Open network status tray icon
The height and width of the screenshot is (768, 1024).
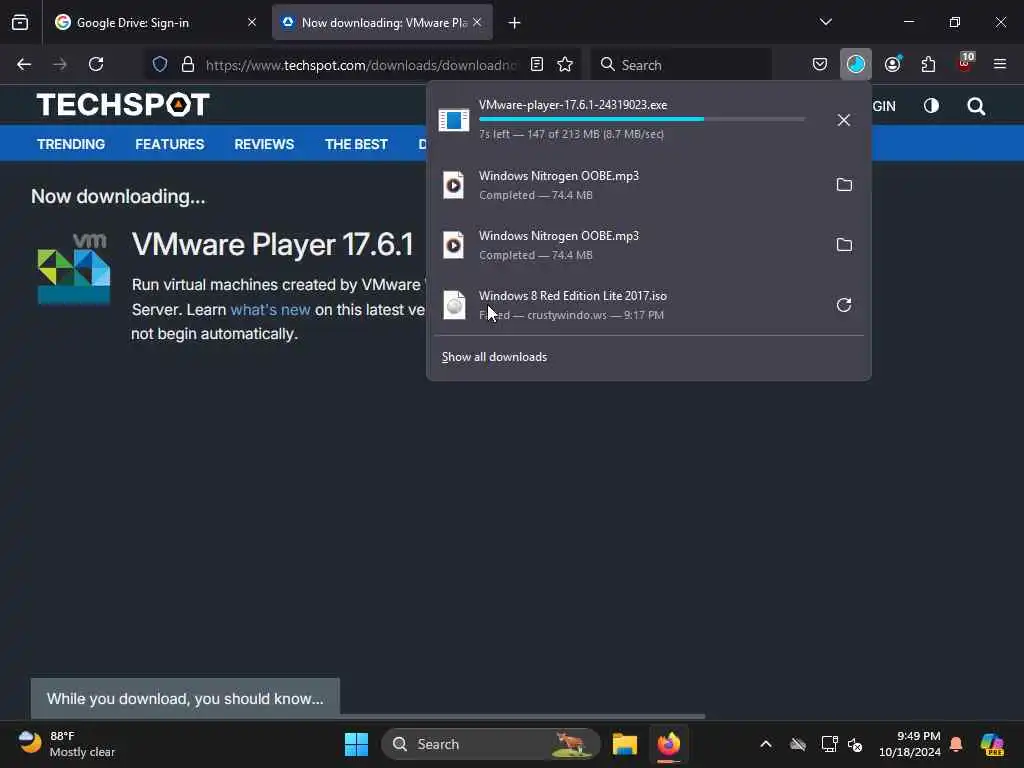[x=829, y=744]
